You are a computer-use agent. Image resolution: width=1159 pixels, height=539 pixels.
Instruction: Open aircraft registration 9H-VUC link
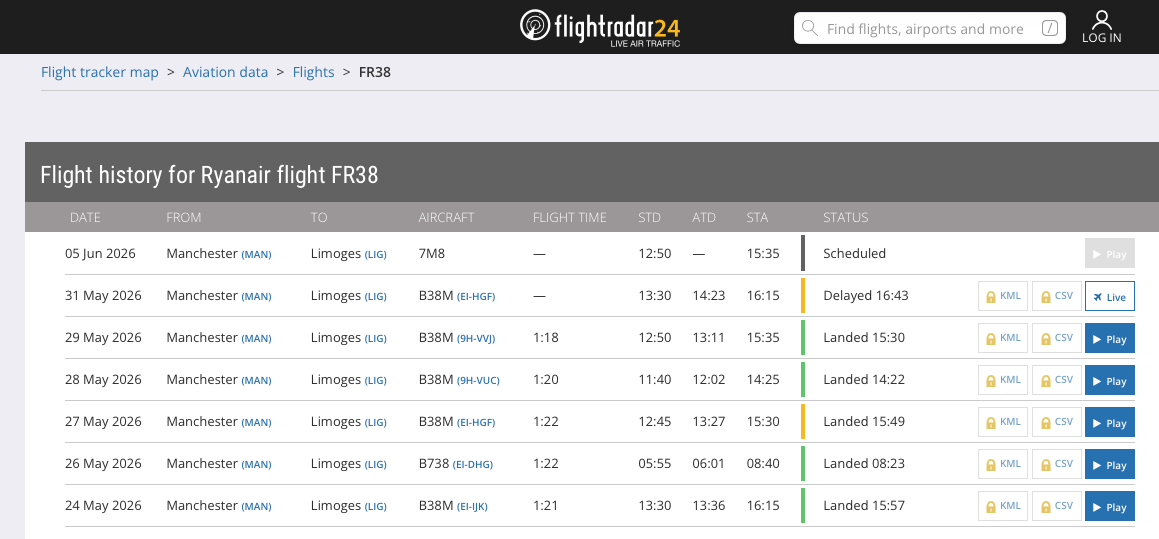coord(478,381)
